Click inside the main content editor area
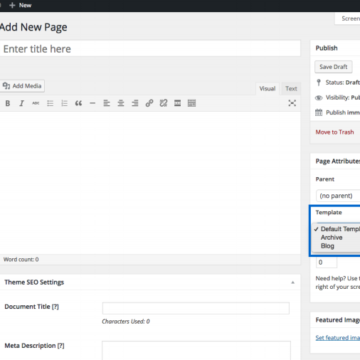 click(150, 183)
